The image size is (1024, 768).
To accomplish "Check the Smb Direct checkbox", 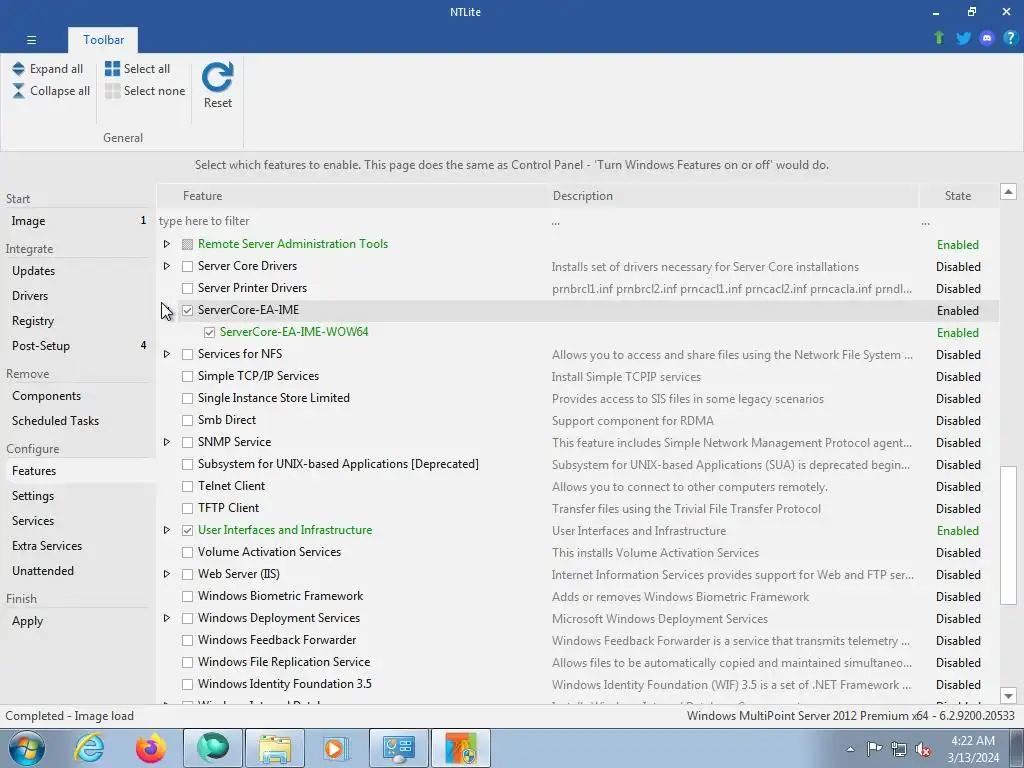I will point(187,420).
